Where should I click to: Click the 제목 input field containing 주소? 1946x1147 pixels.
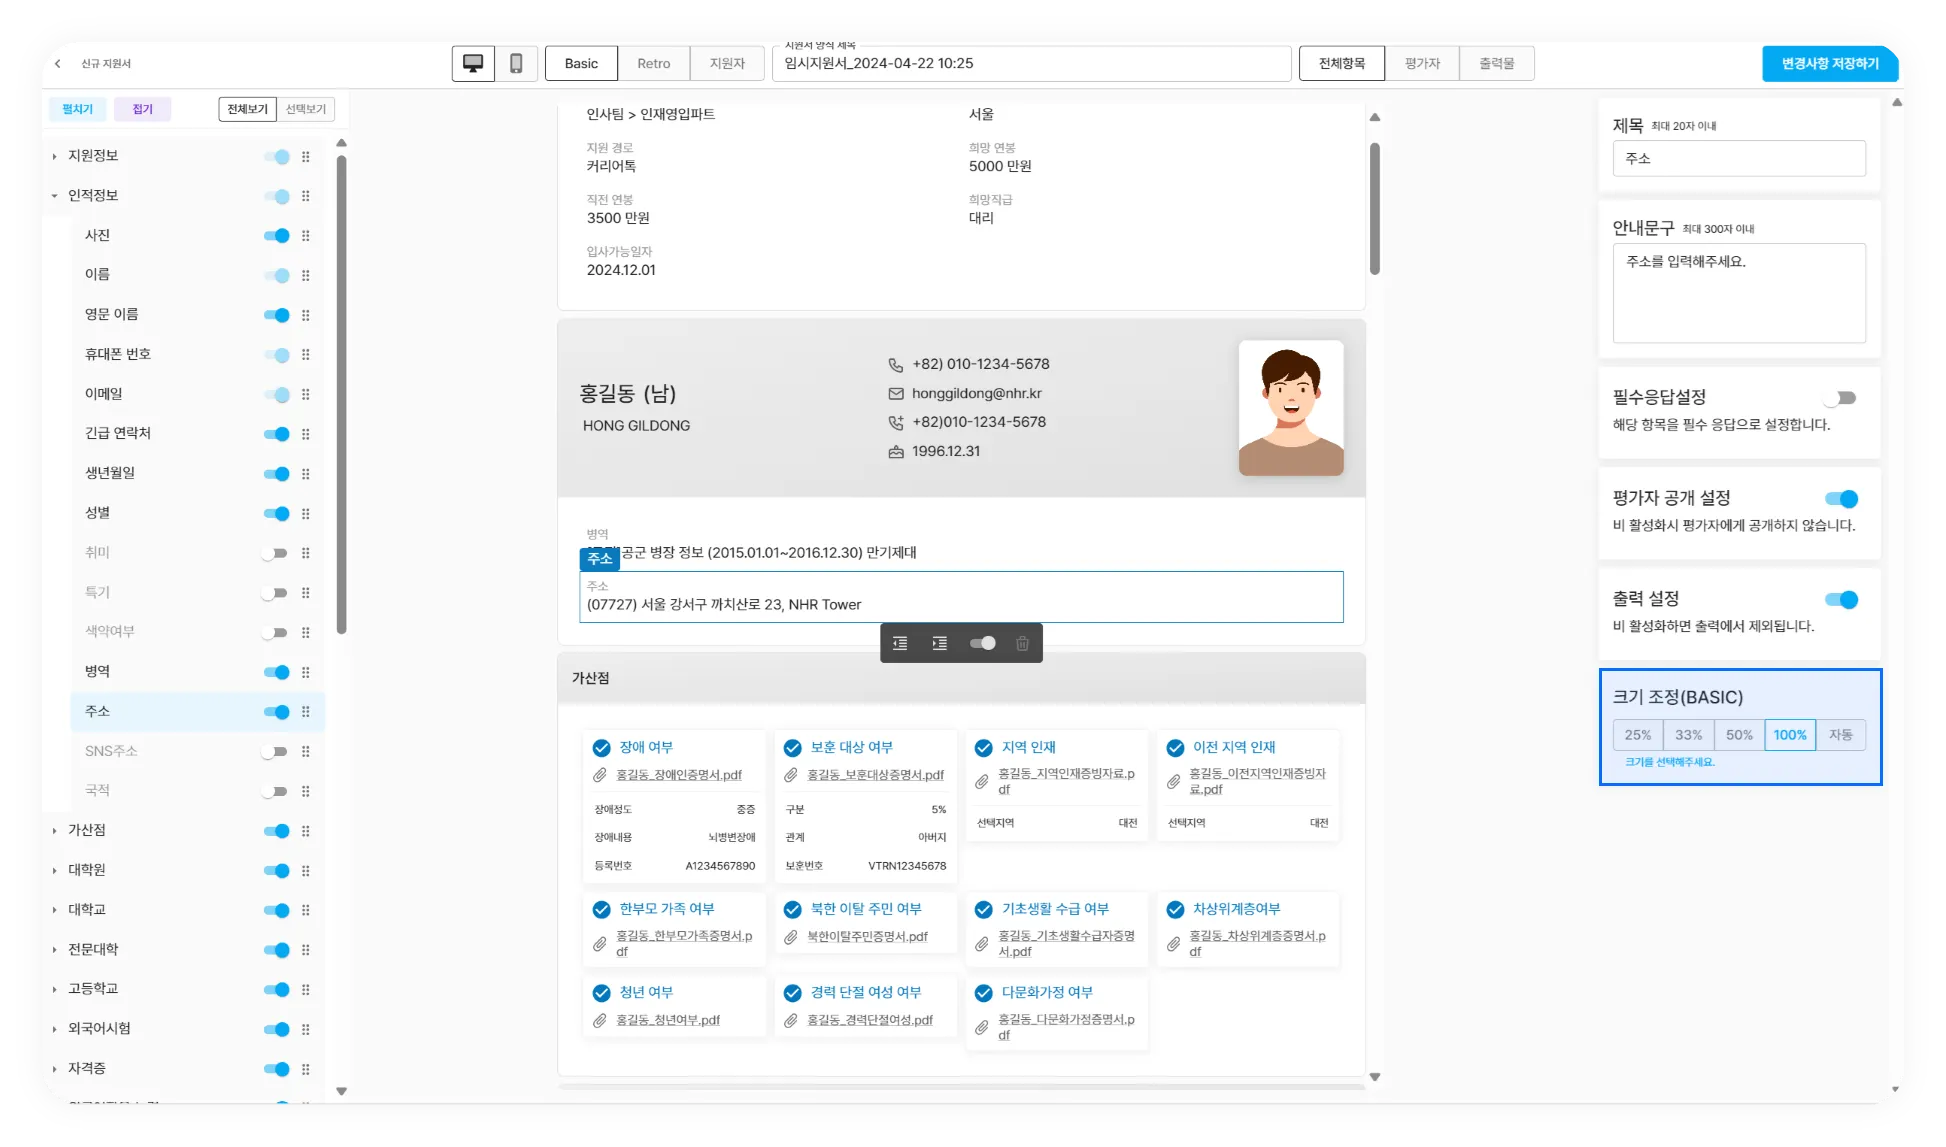pyautogui.click(x=1738, y=158)
